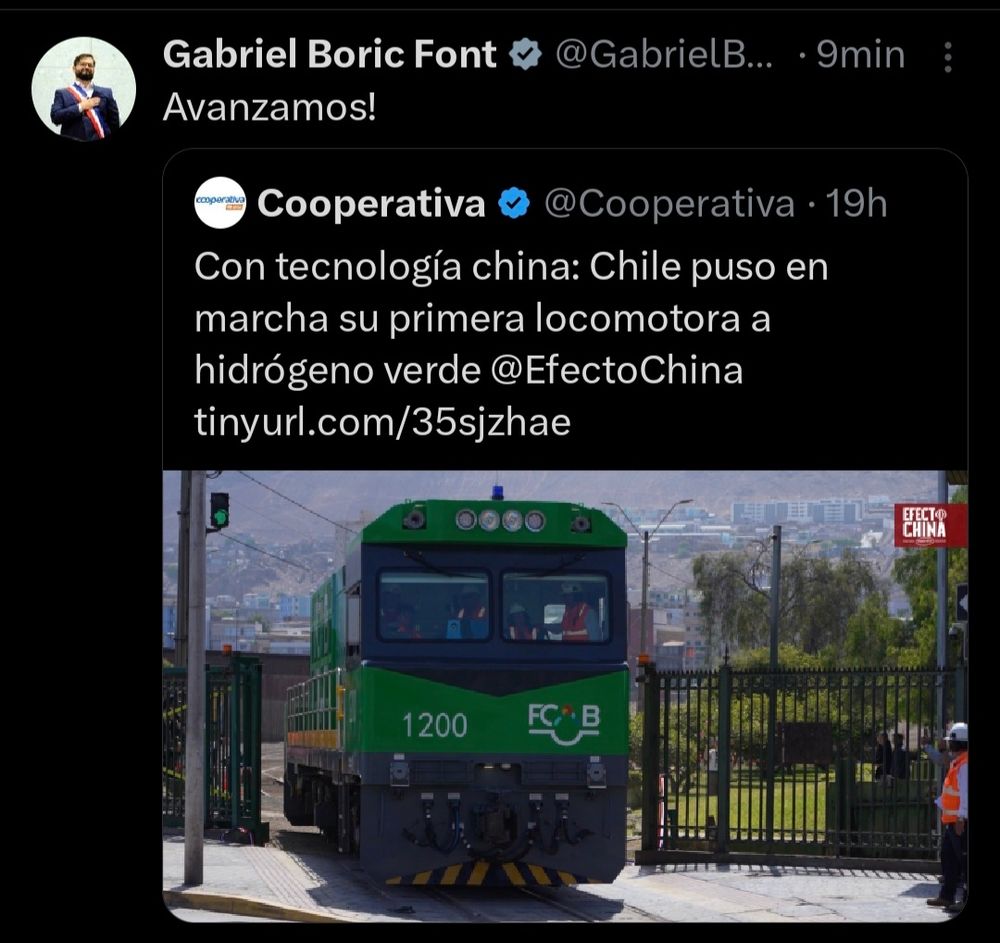Click Cooperativa's blue verified badge
The width and height of the screenshot is (1000, 943).
(x=514, y=203)
